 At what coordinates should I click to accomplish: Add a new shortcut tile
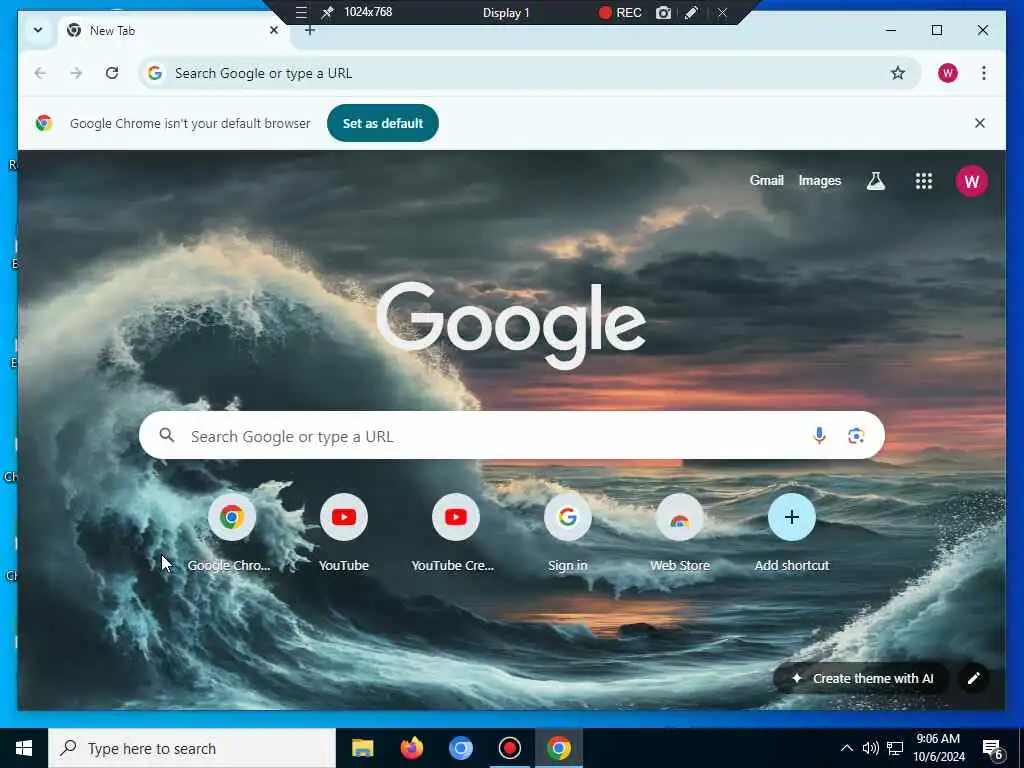[x=792, y=533]
